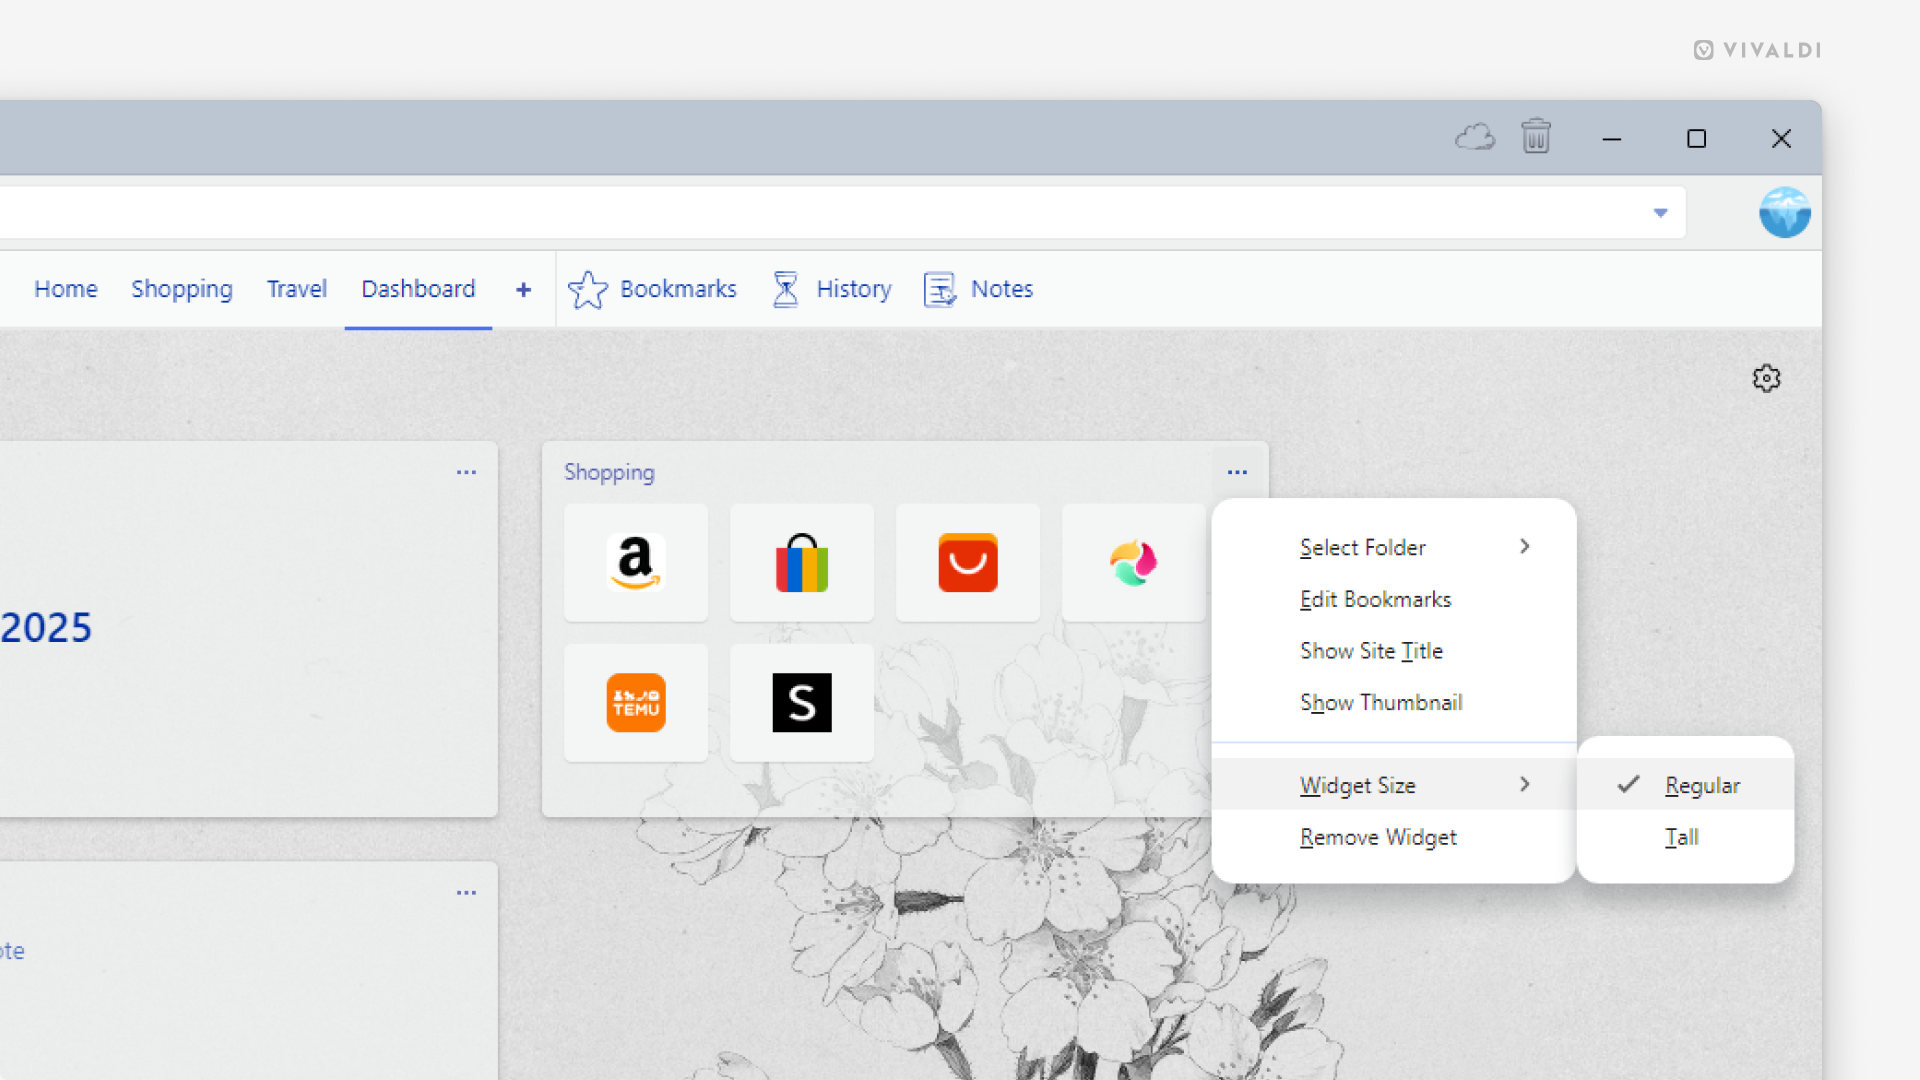Launch the SHEIN shortcut in Shopping widget

801,702
